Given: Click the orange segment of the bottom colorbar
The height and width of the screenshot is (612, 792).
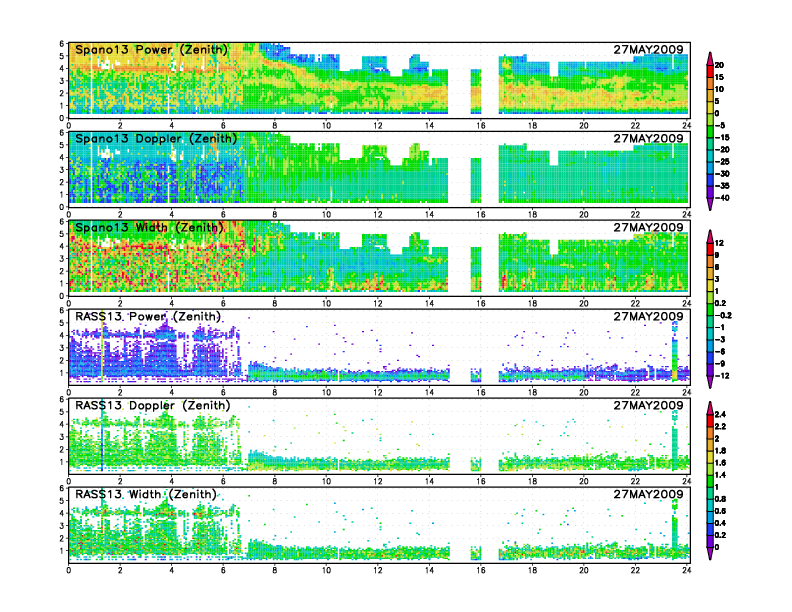Looking at the screenshot, I should (x=710, y=432).
